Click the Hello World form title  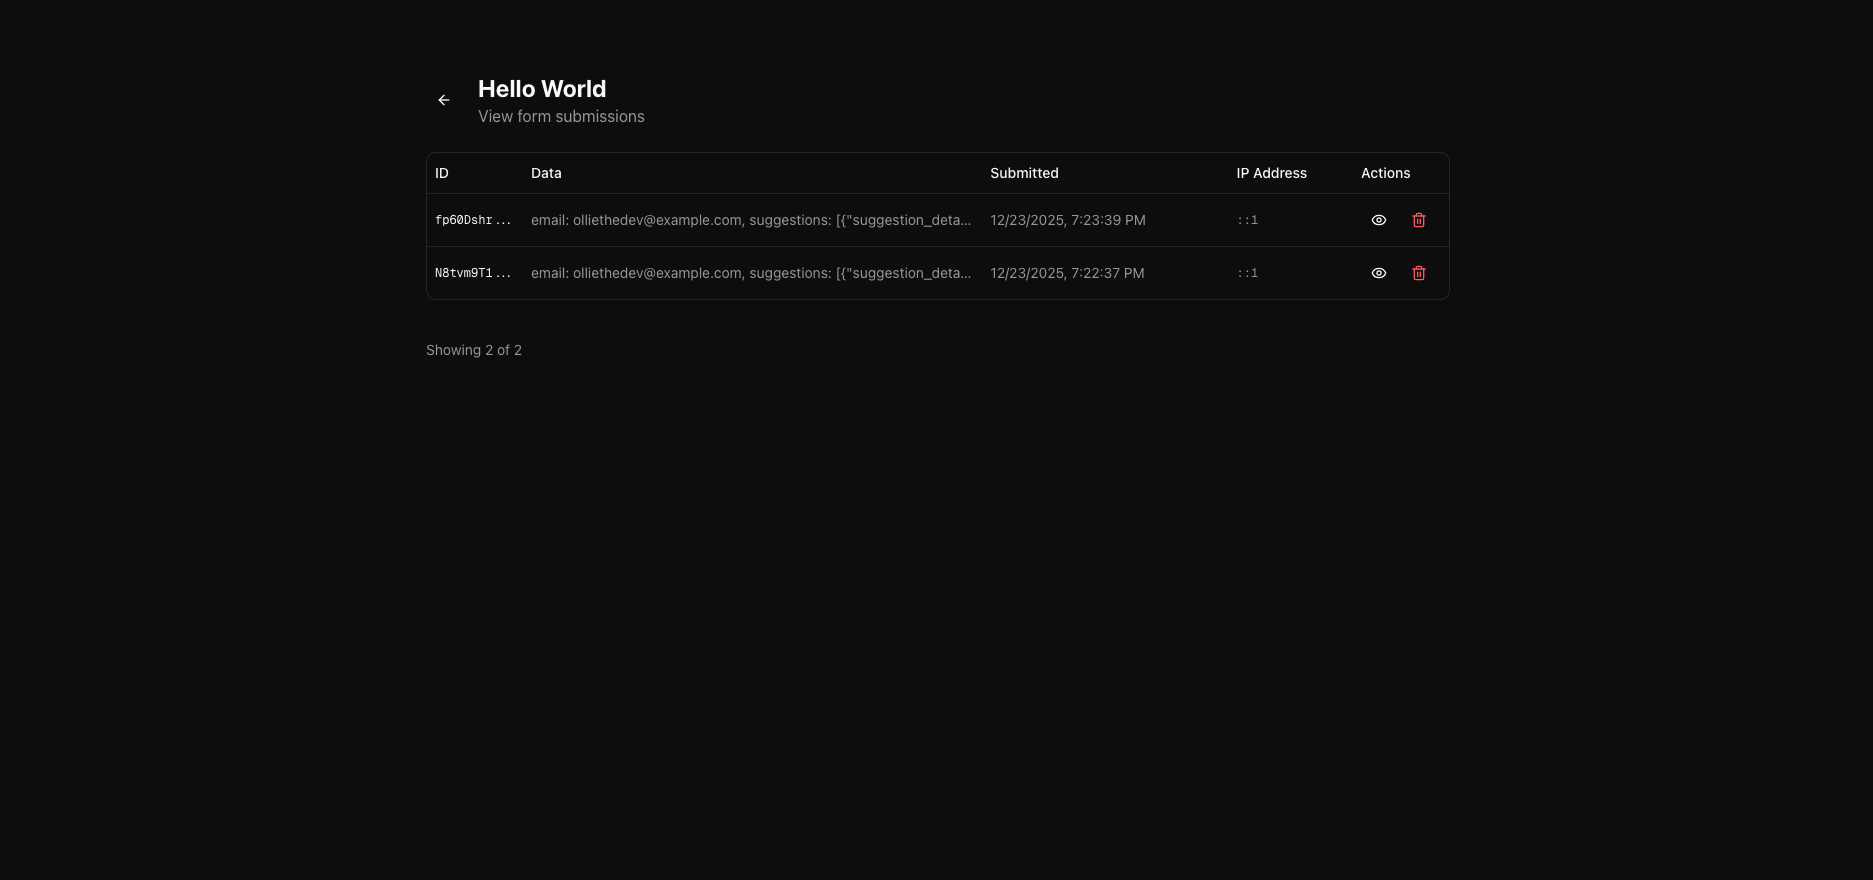(x=542, y=89)
